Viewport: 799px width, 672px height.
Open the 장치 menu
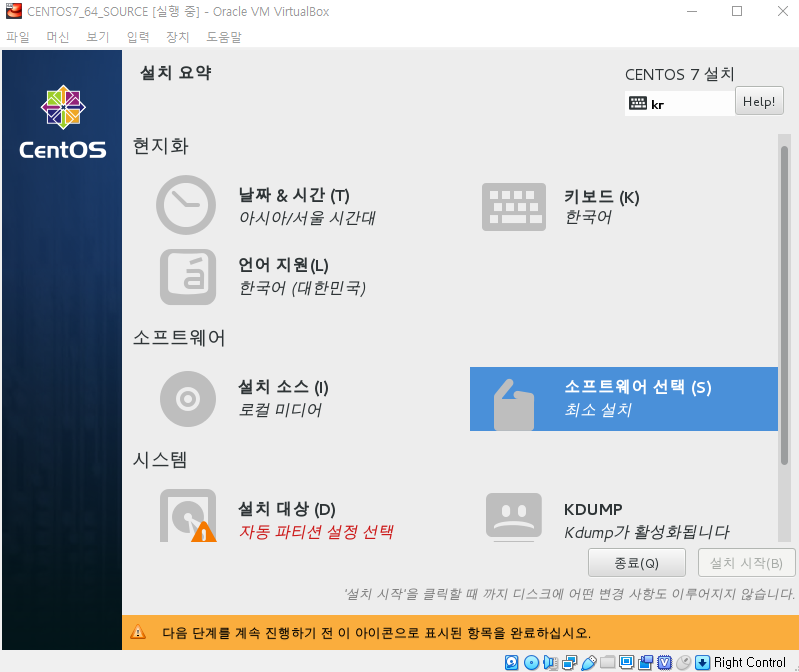coord(177,37)
